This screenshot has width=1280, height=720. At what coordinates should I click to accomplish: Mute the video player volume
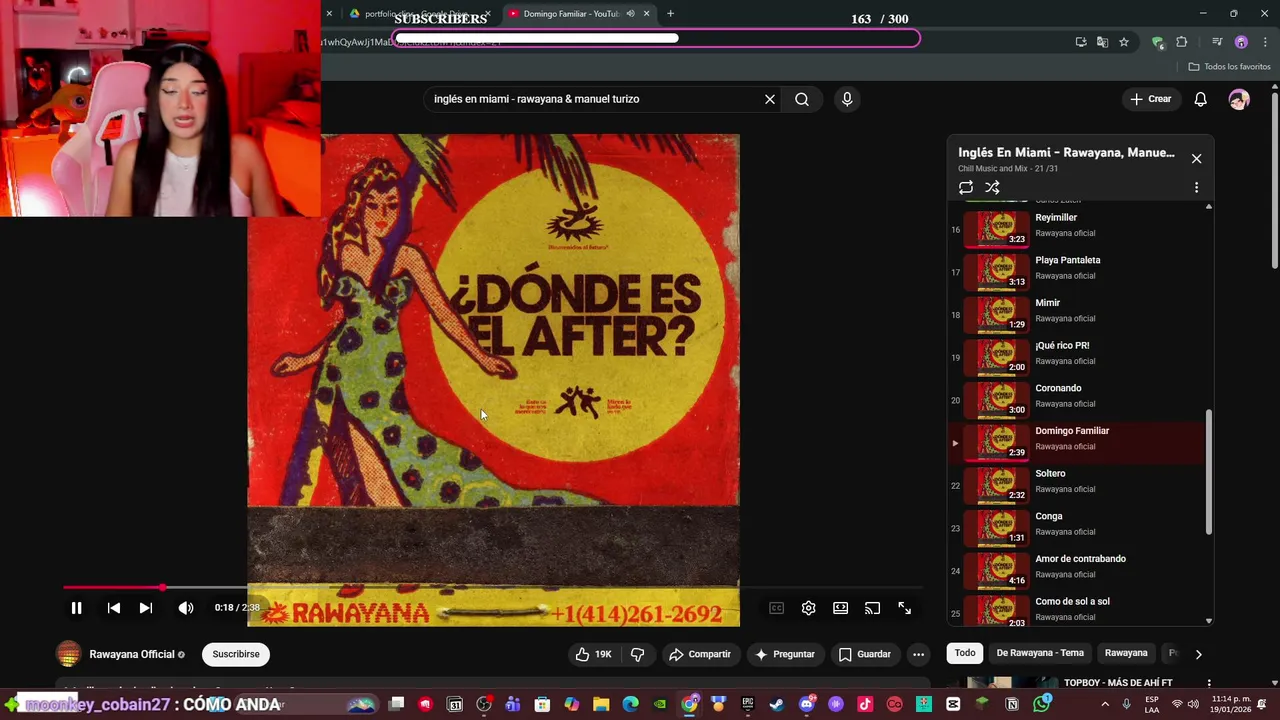[186, 608]
